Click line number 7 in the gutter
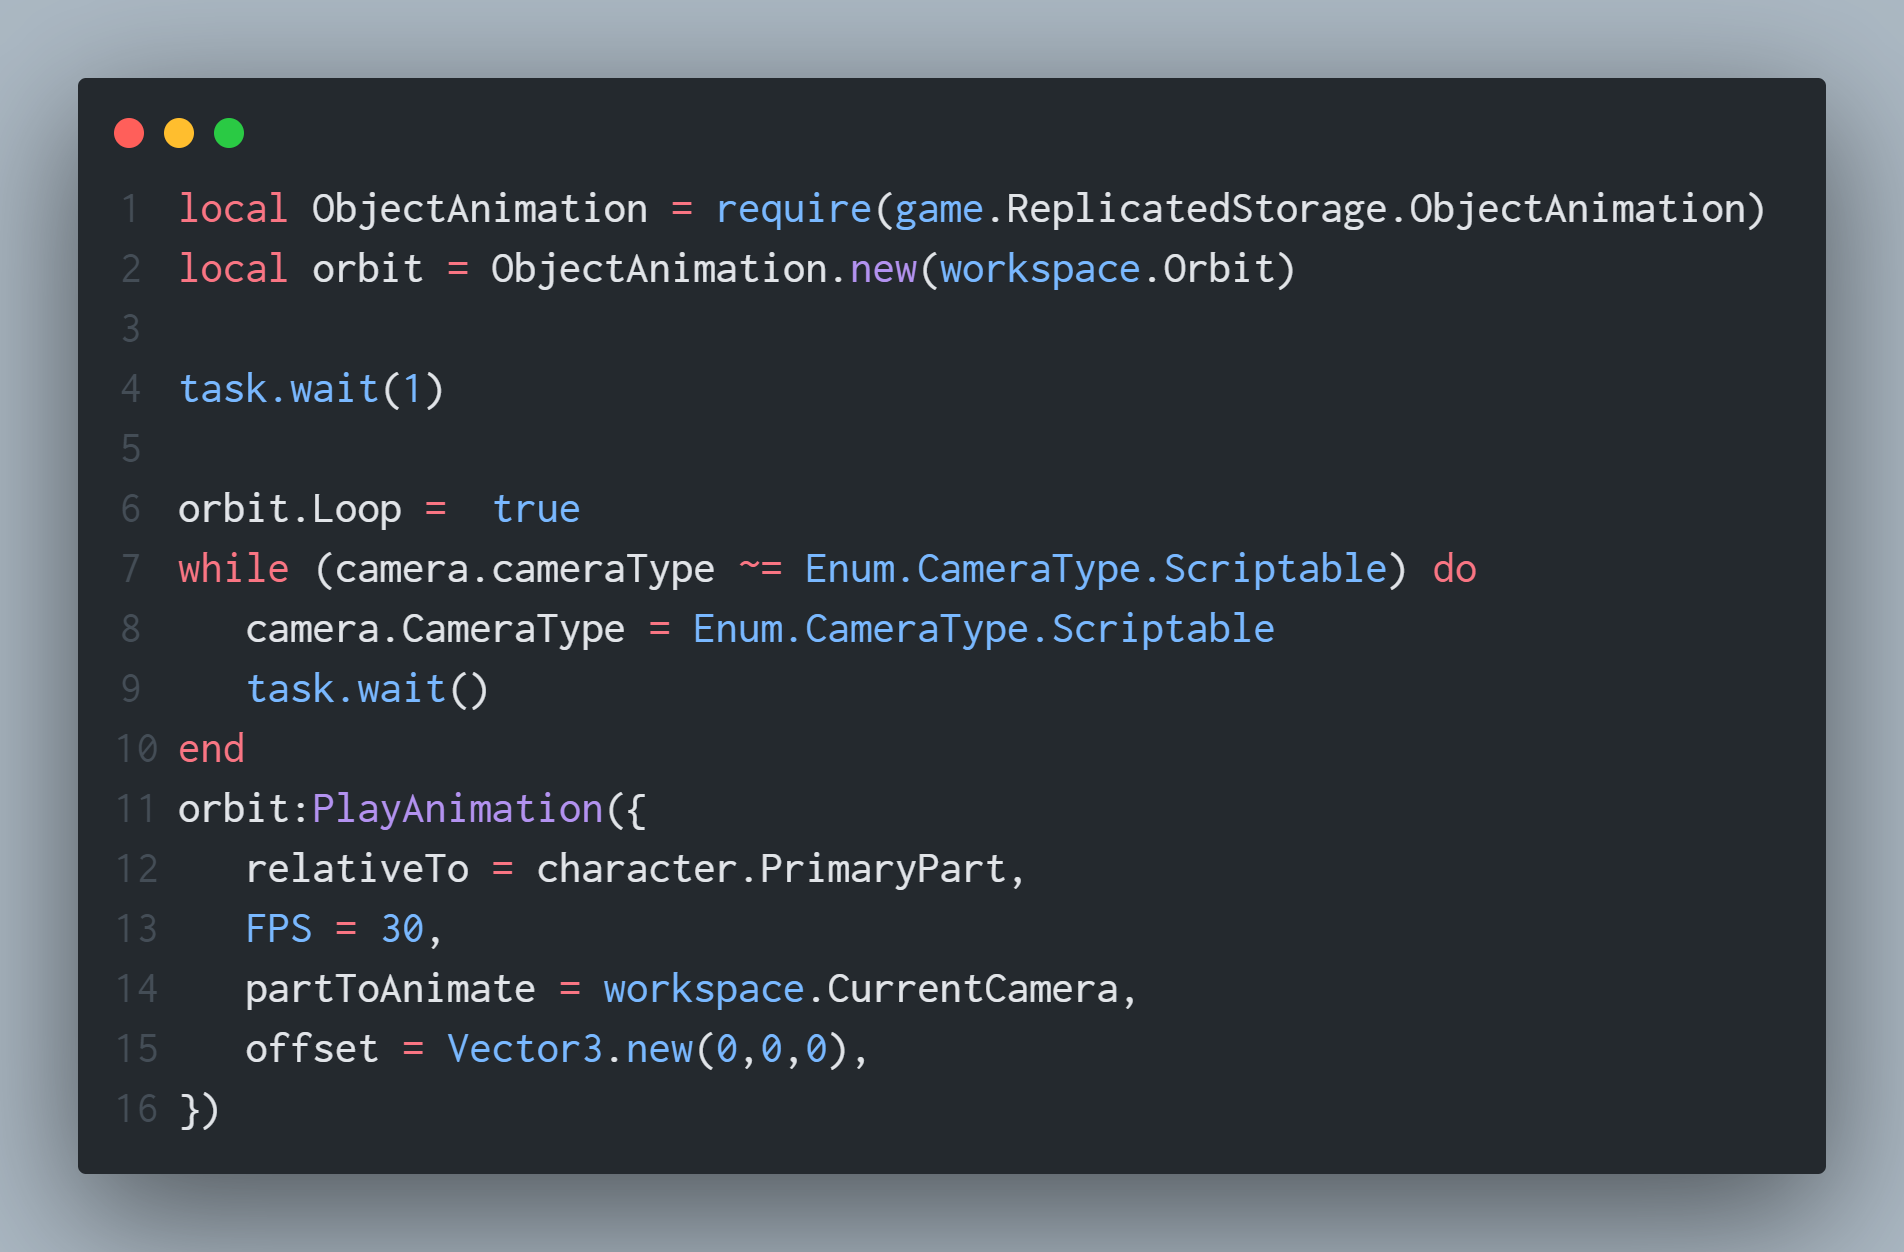 130,569
